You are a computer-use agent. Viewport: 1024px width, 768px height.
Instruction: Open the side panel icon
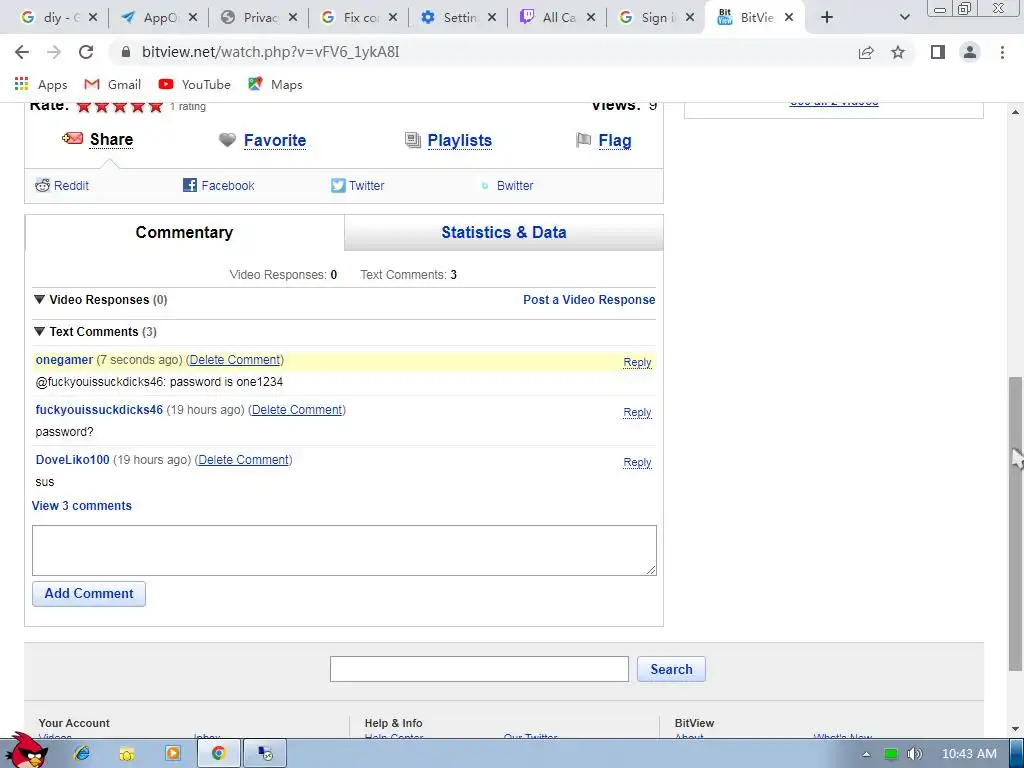(x=938, y=52)
